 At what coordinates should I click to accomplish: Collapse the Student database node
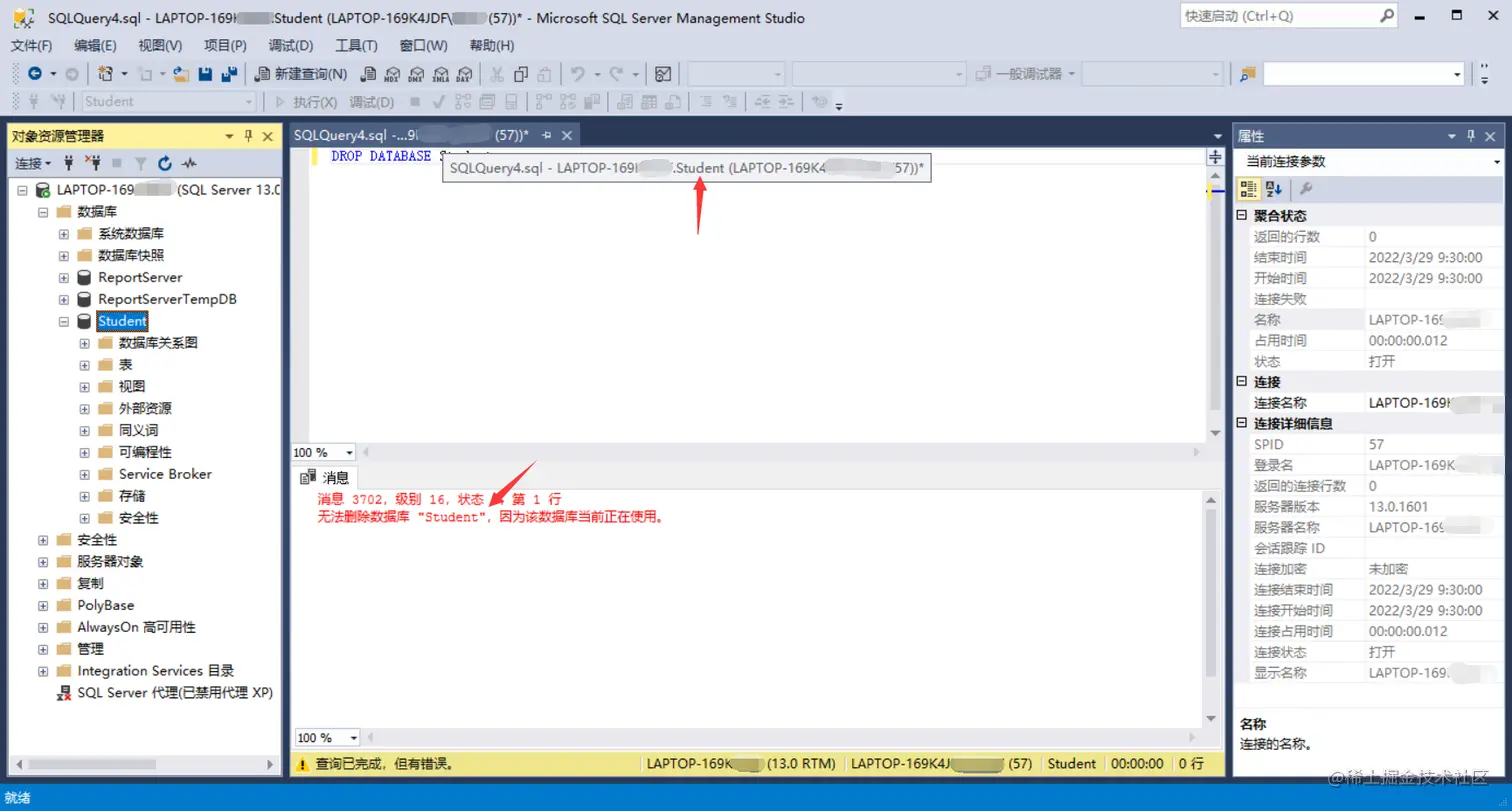tap(64, 321)
